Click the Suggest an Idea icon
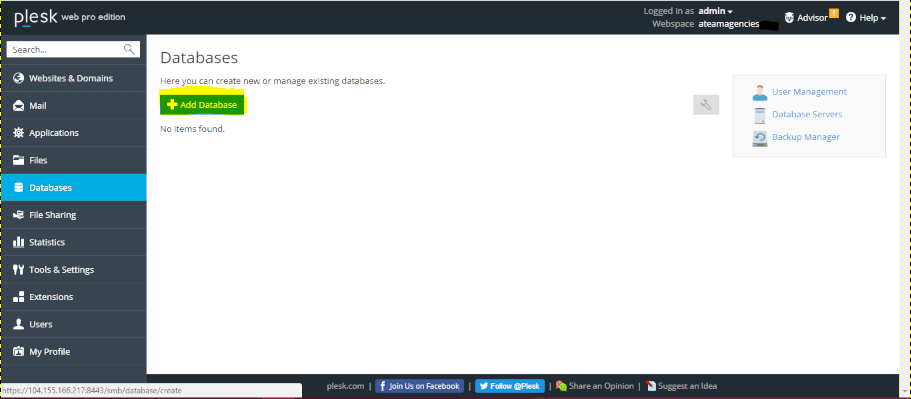This screenshot has width=911, height=399. 651,386
